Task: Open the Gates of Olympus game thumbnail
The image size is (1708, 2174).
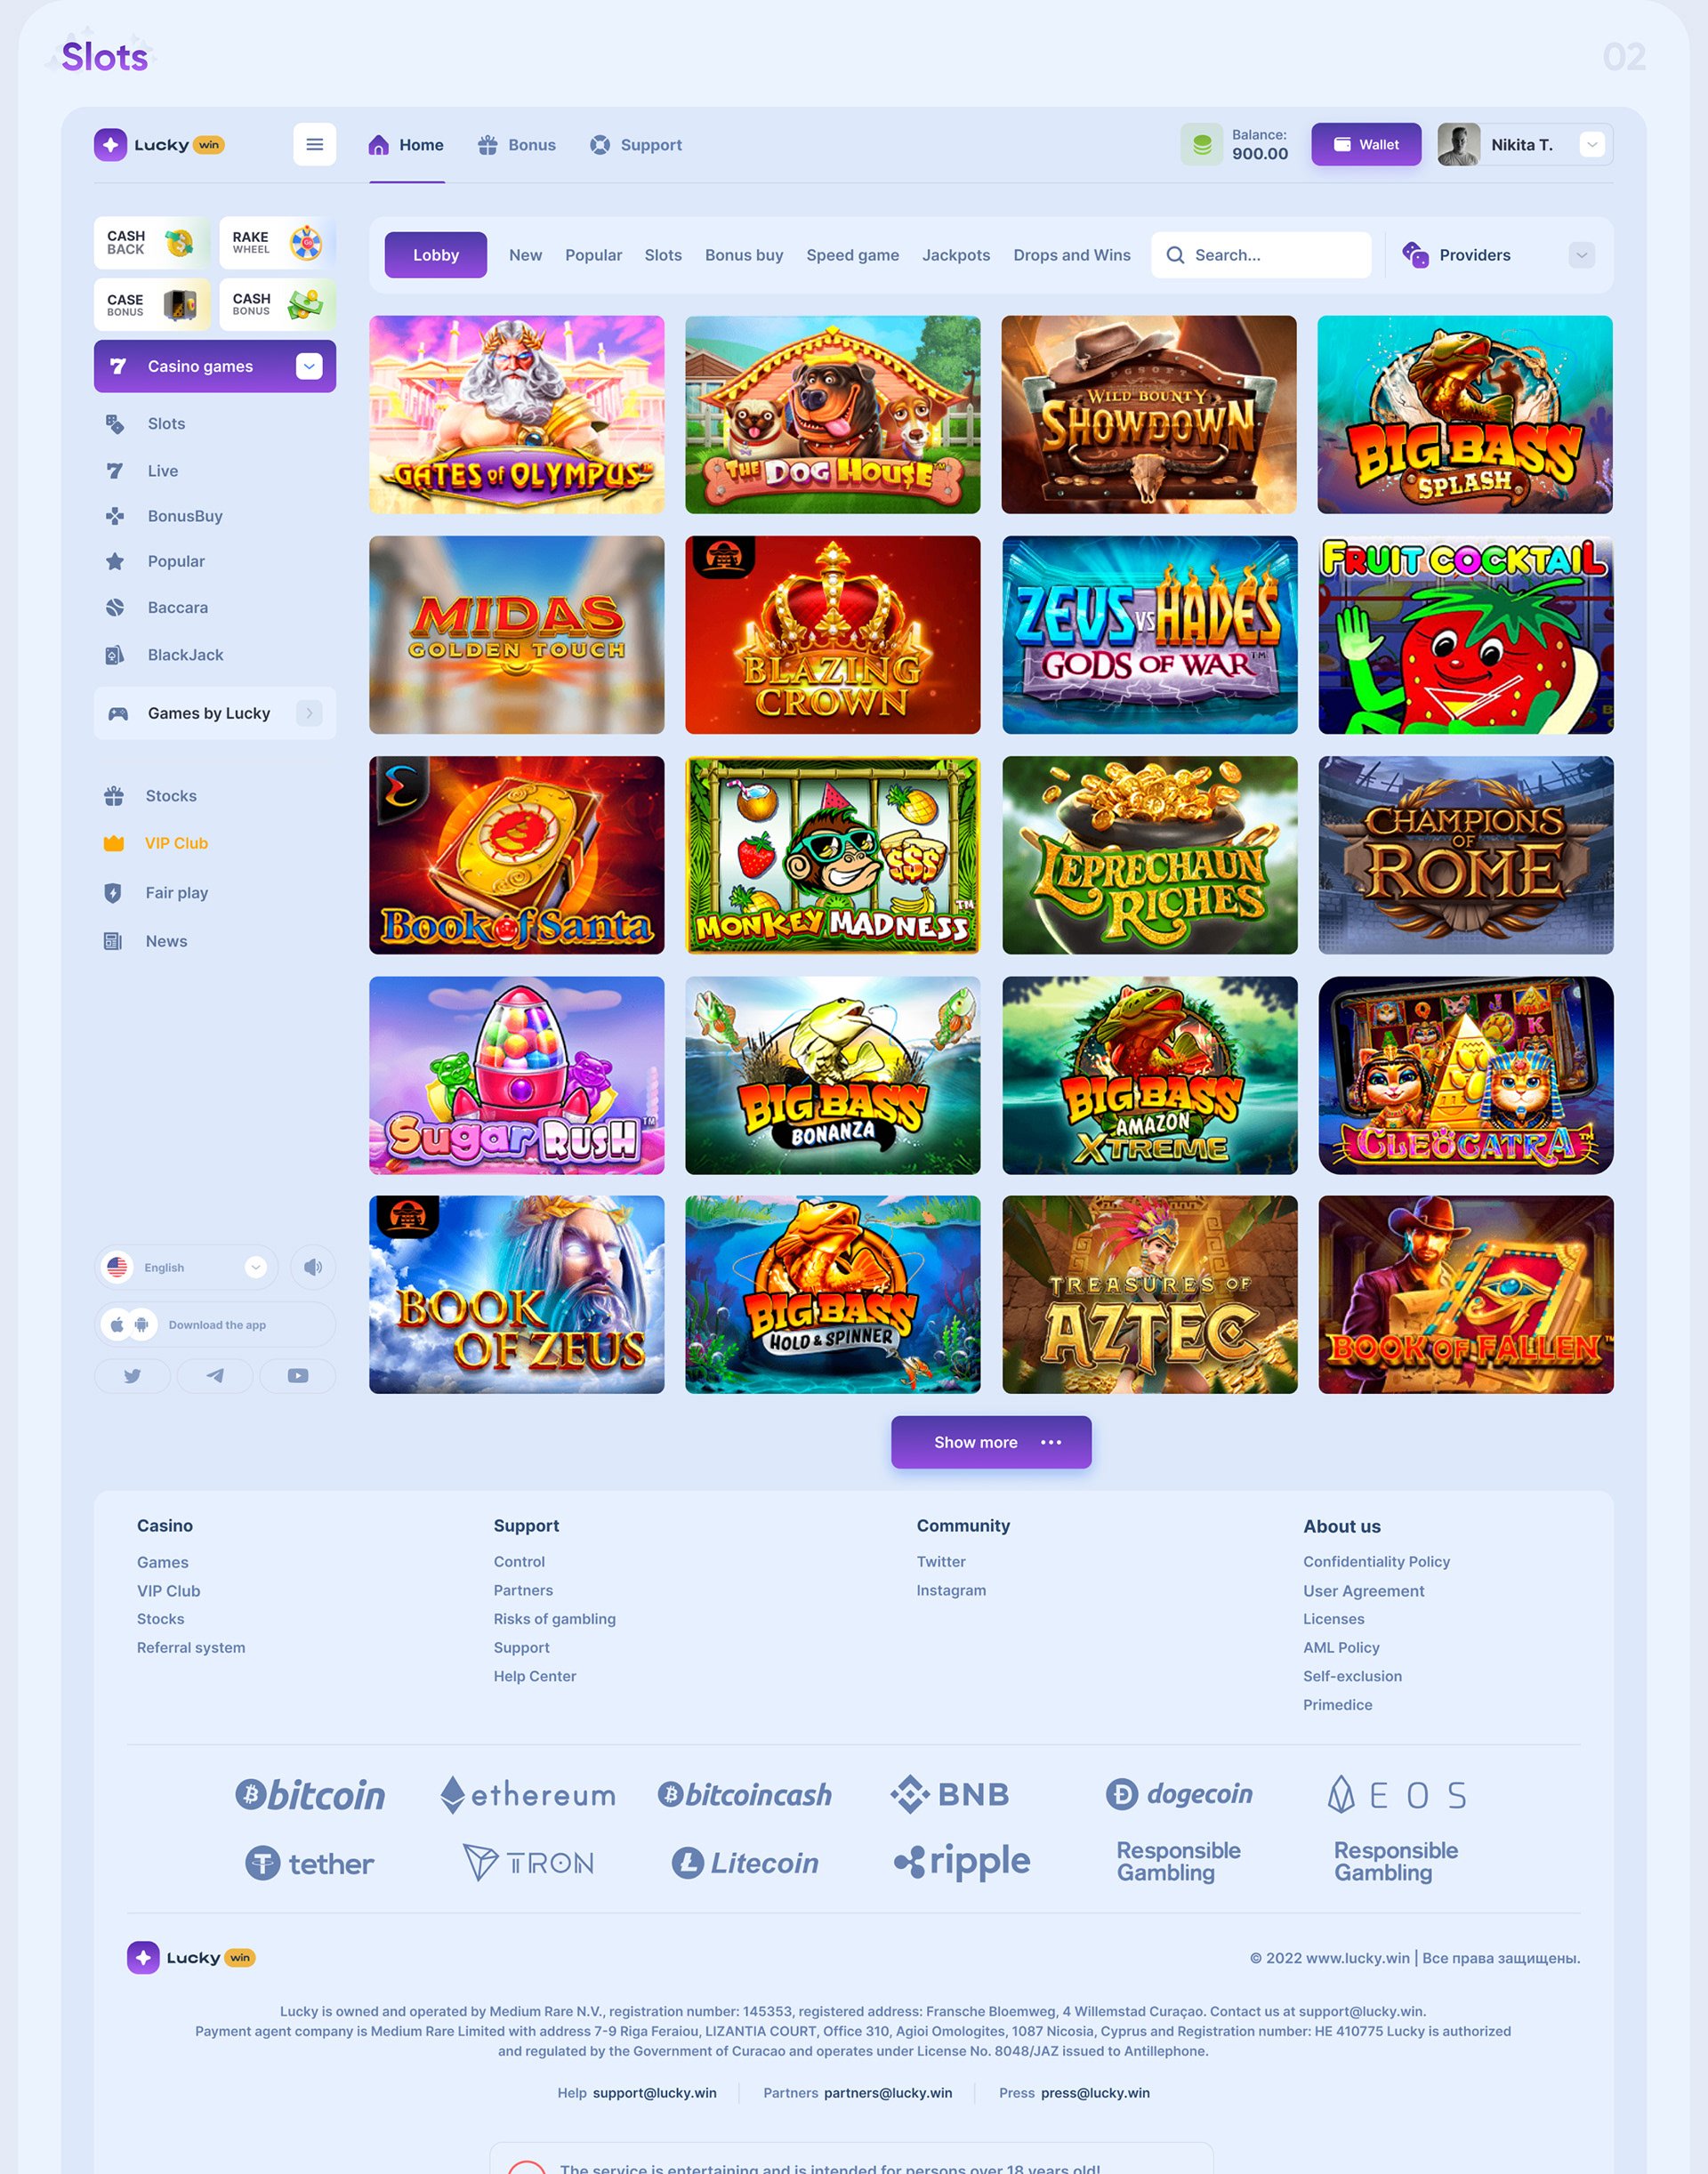Action: pyautogui.click(x=517, y=415)
